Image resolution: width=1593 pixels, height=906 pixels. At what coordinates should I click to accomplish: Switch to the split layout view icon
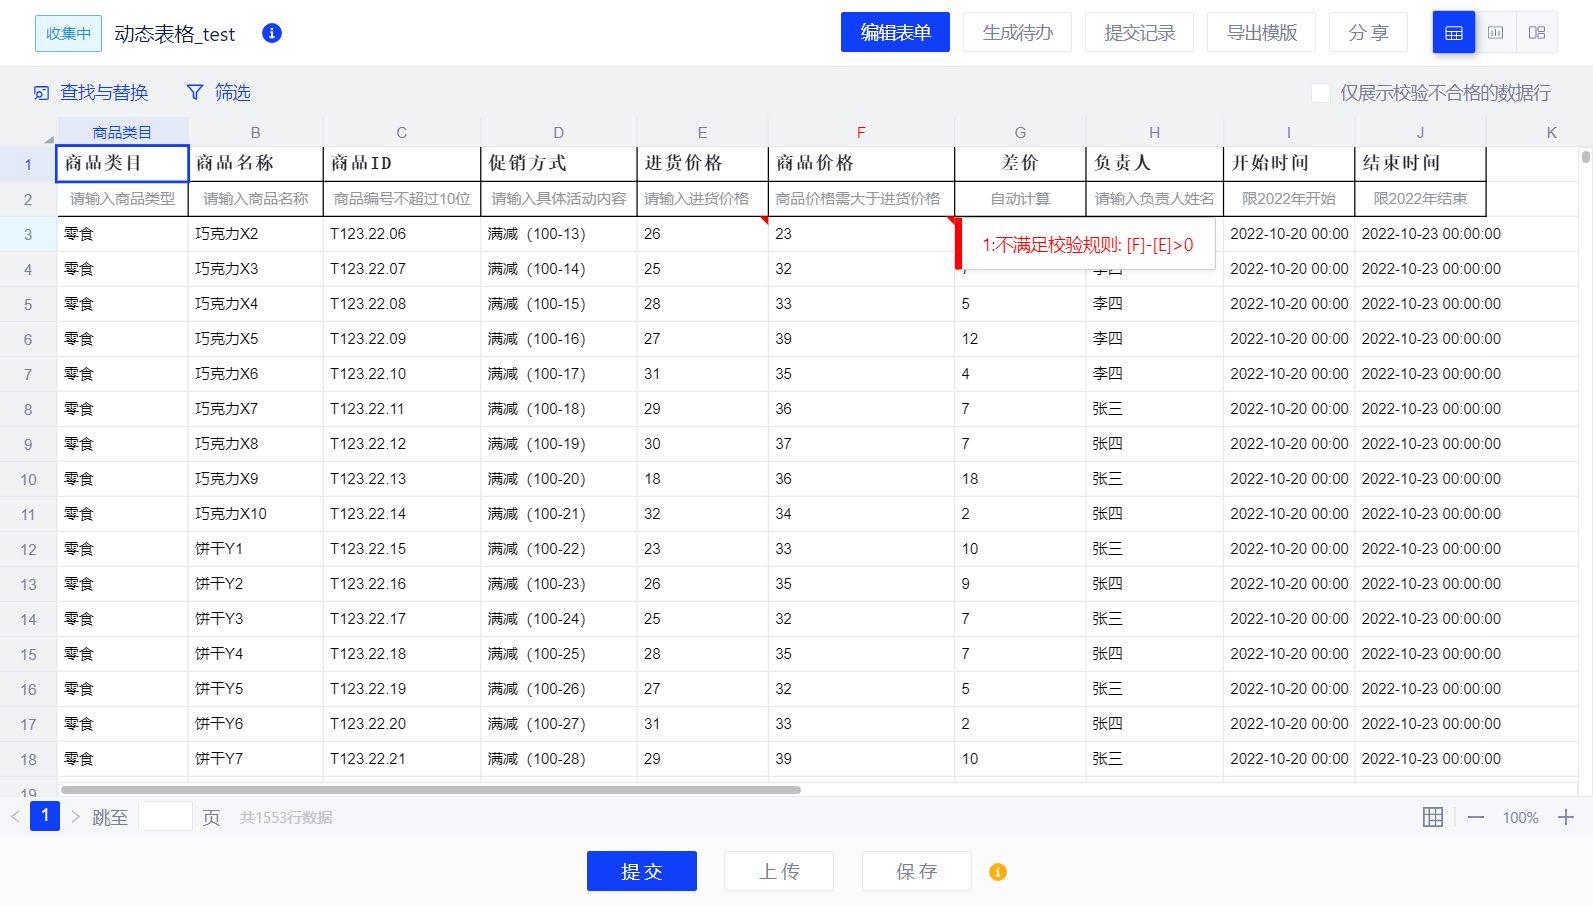coord(1537,33)
